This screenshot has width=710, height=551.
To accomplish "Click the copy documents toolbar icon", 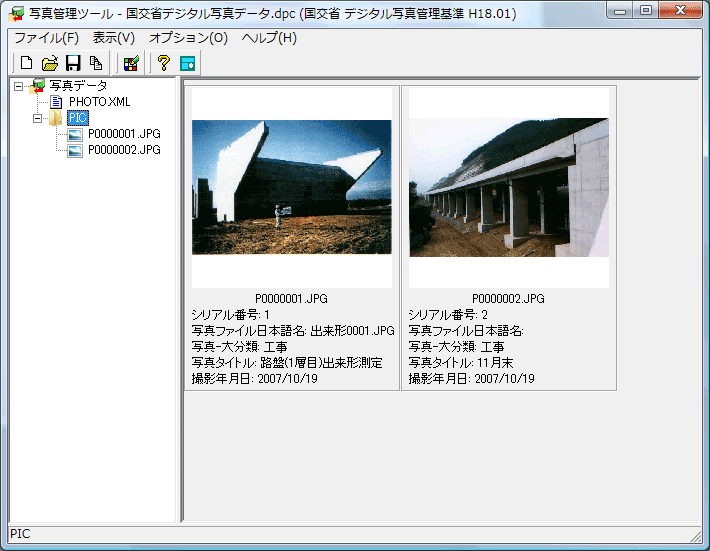I will pos(96,63).
